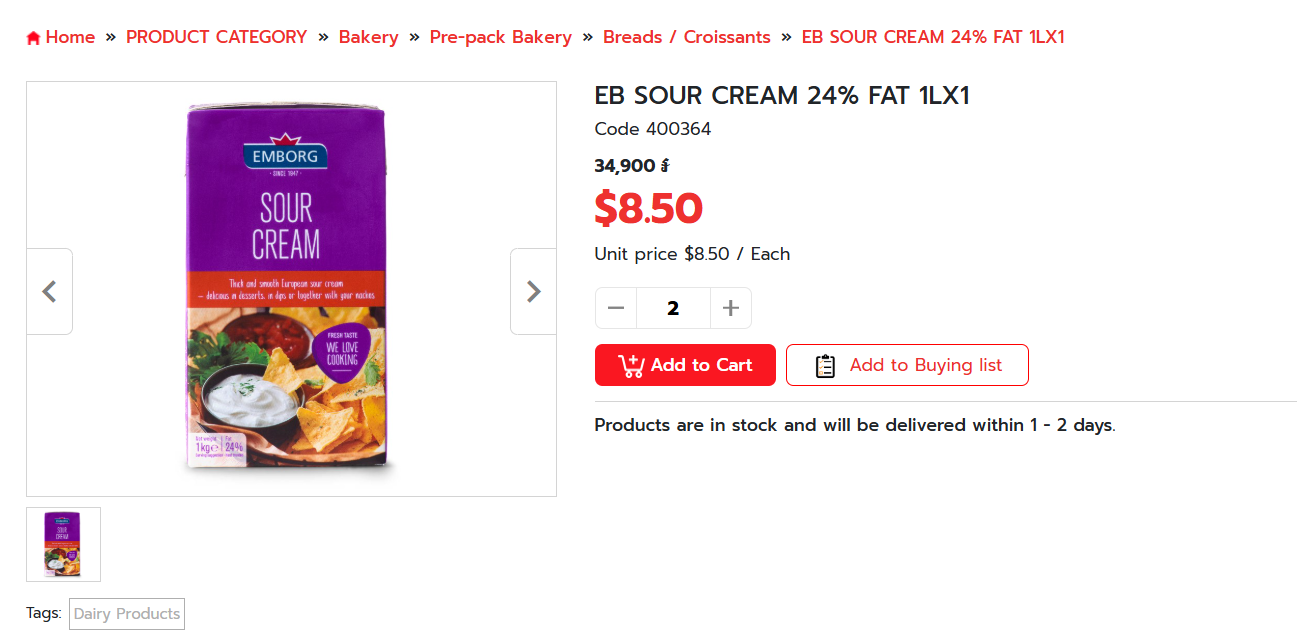Click the main sour cream product image
Viewport: 1297px width, 640px height.
pos(291,288)
